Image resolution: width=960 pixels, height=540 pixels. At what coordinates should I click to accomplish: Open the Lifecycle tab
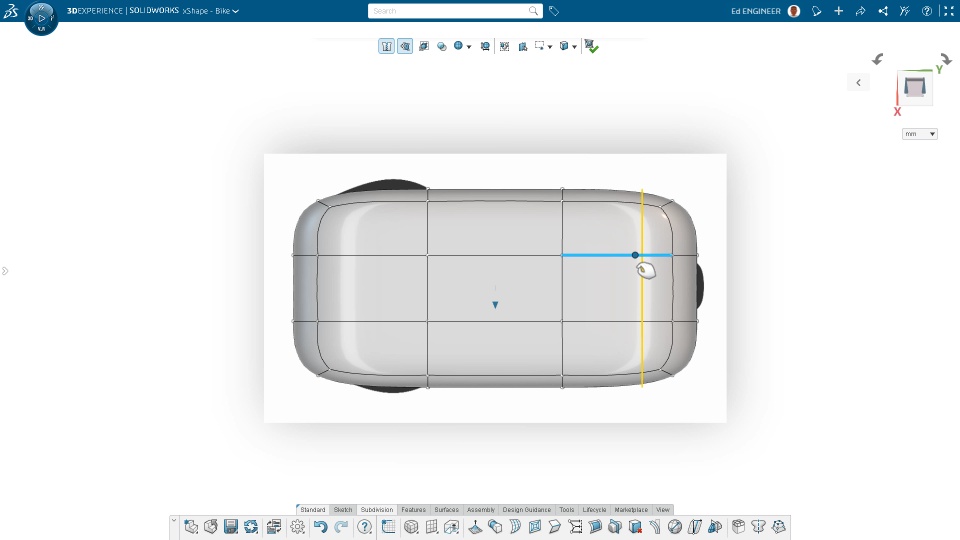pyautogui.click(x=594, y=509)
